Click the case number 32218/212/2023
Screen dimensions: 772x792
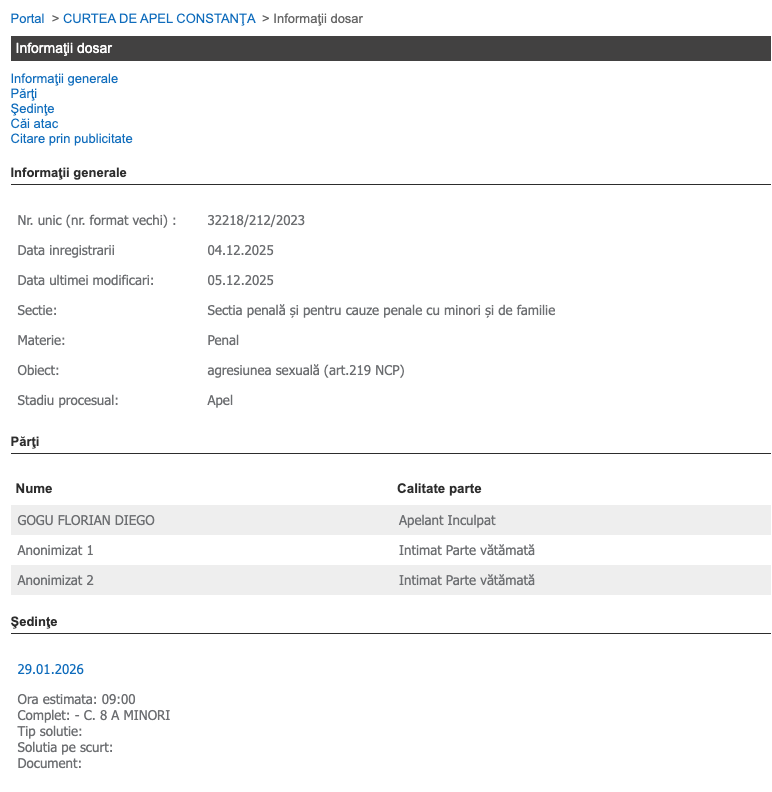256,220
